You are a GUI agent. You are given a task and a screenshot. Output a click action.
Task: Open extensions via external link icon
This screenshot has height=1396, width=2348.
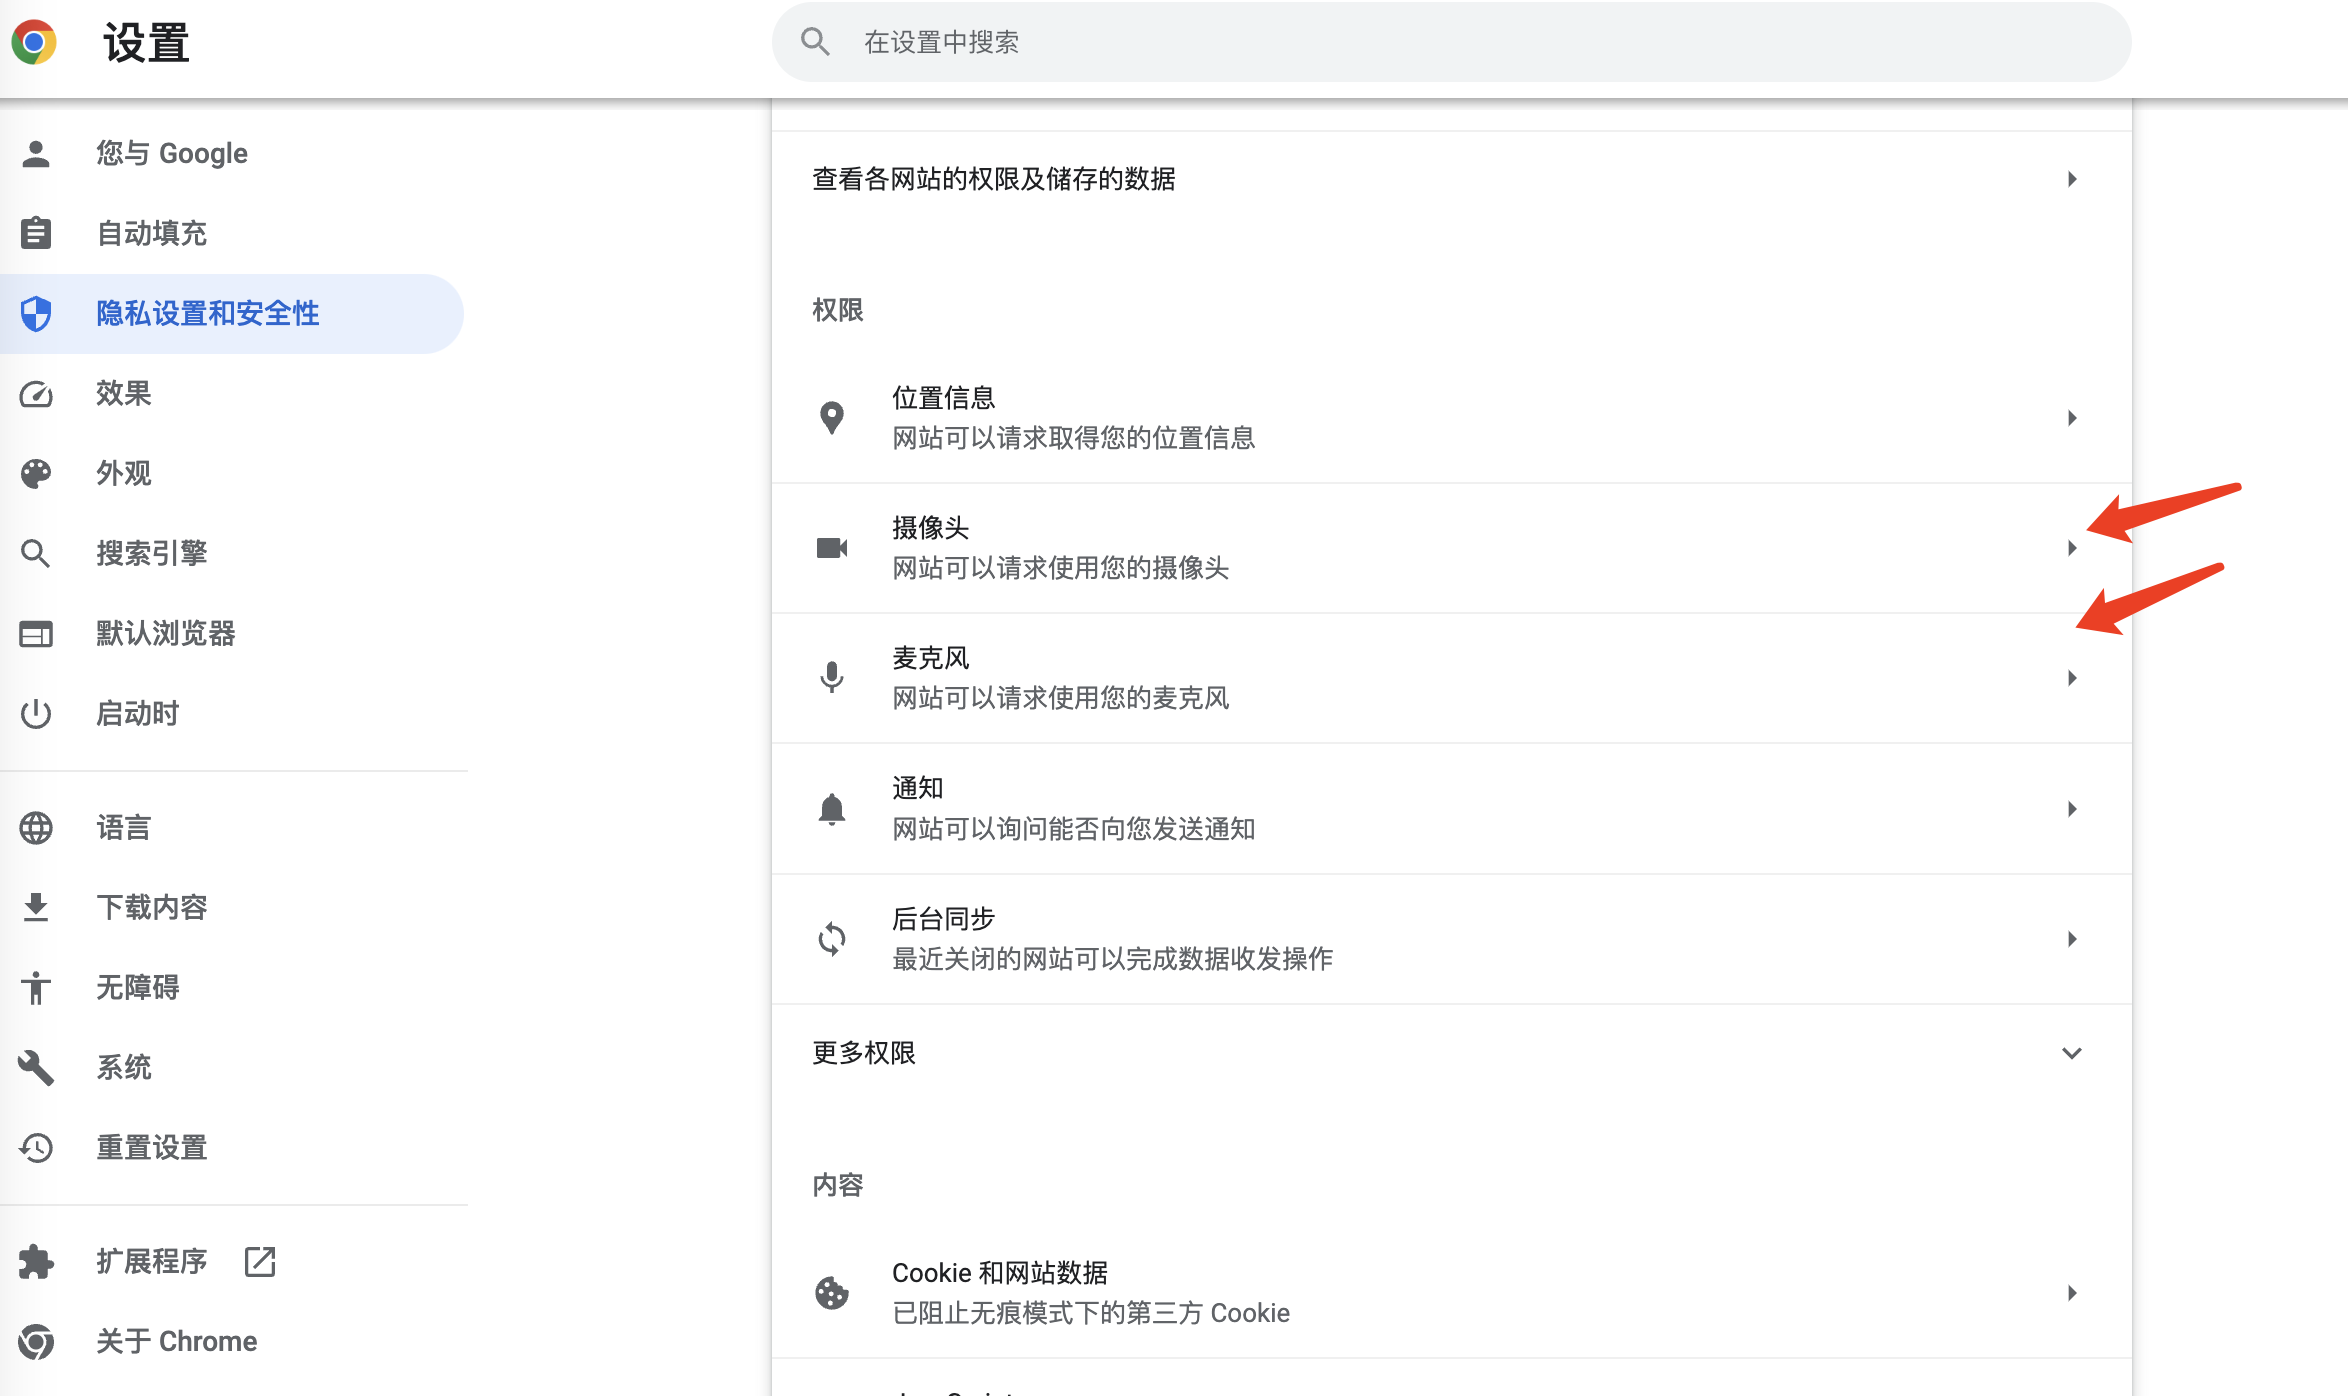[x=260, y=1261]
